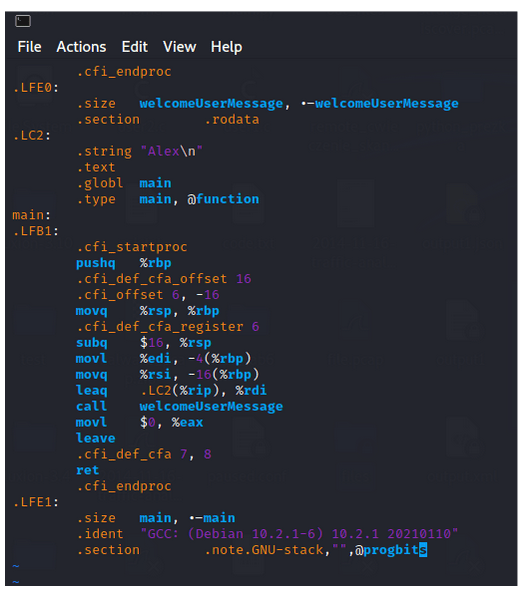This screenshot has height=590, width=524.
Task: Click the highlighted cursor at end of progbits
Action: pos(423,550)
